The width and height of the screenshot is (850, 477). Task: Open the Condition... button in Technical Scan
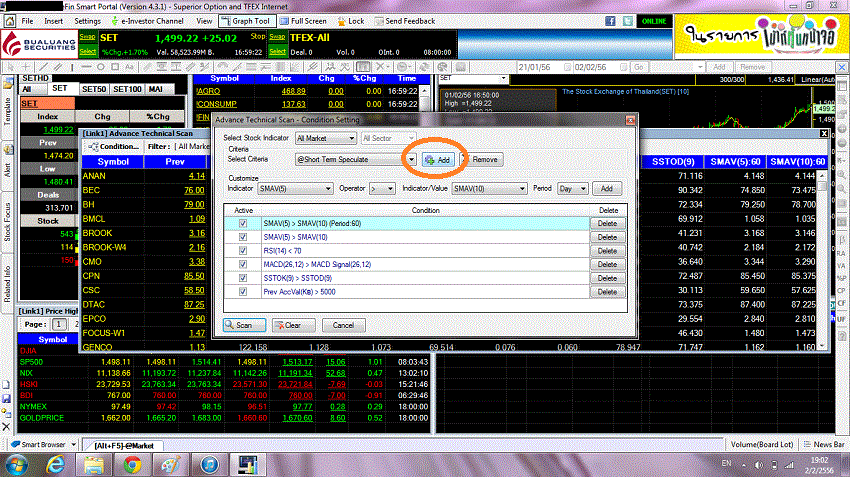click(113, 146)
